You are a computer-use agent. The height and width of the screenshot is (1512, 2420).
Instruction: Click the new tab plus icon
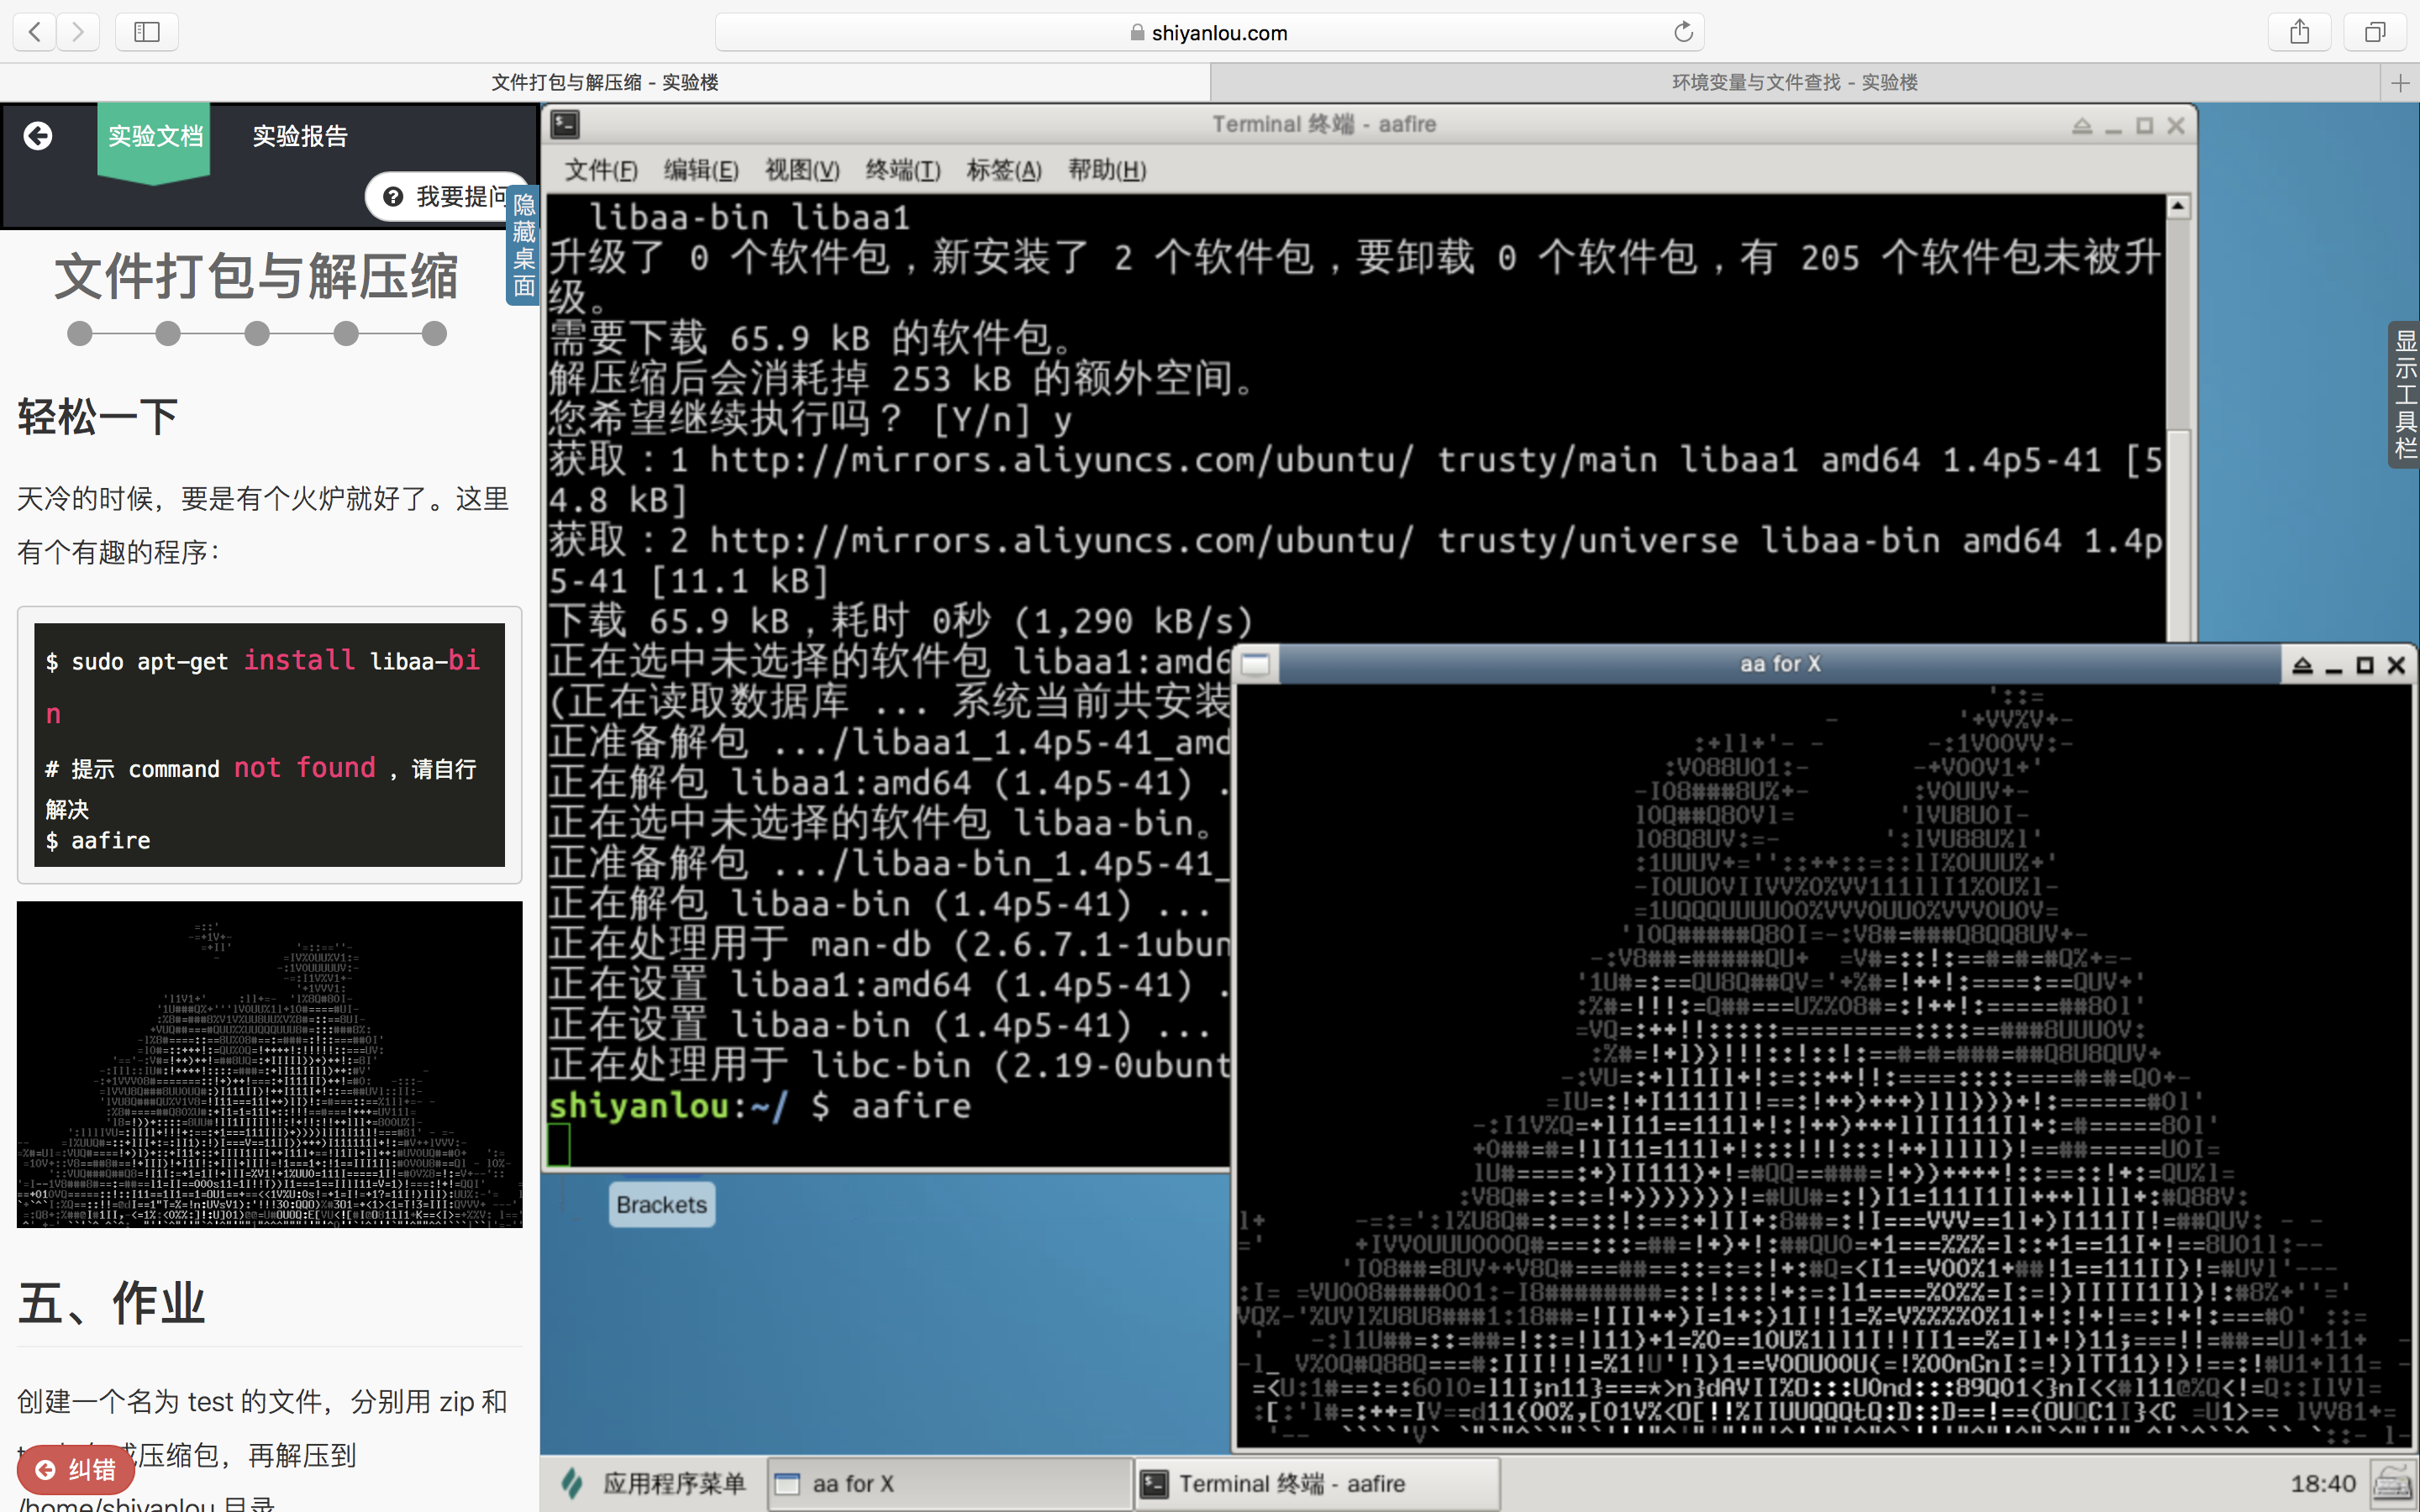(x=2400, y=83)
